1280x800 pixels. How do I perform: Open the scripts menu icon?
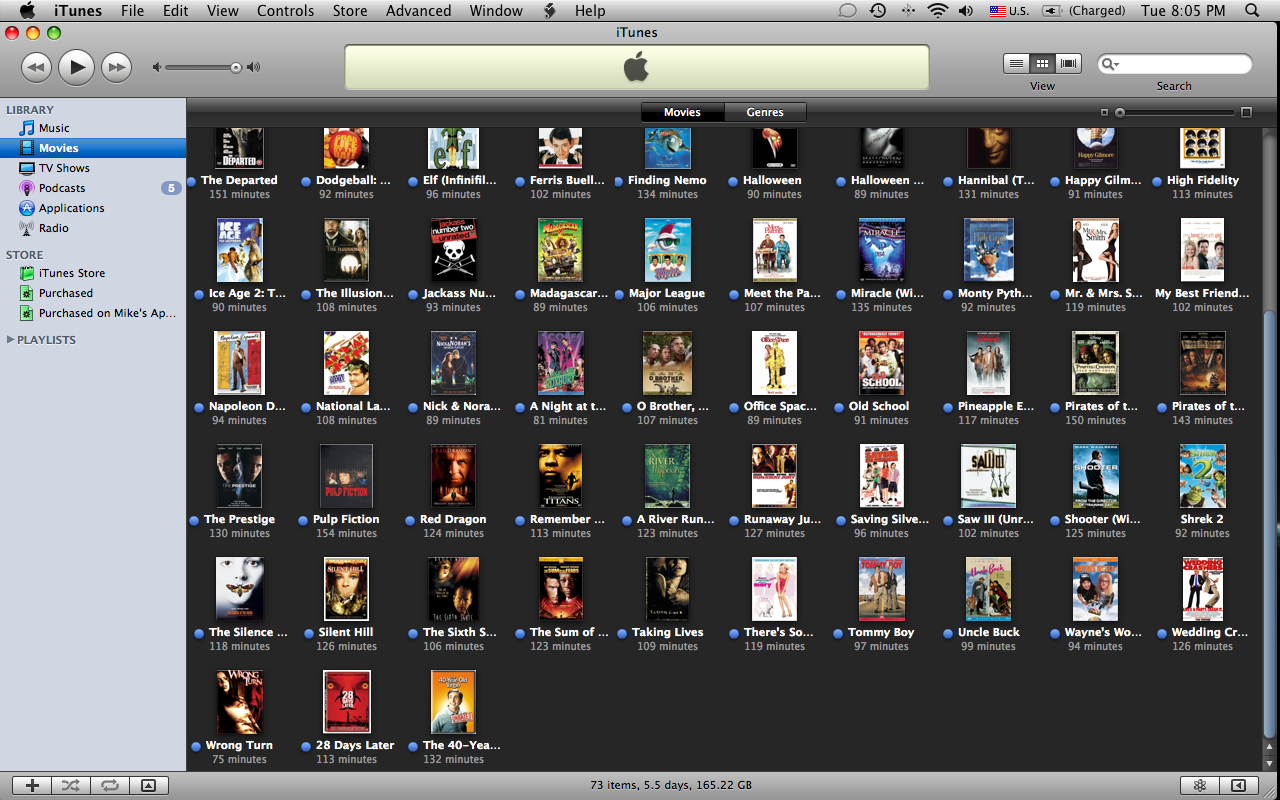click(x=550, y=11)
